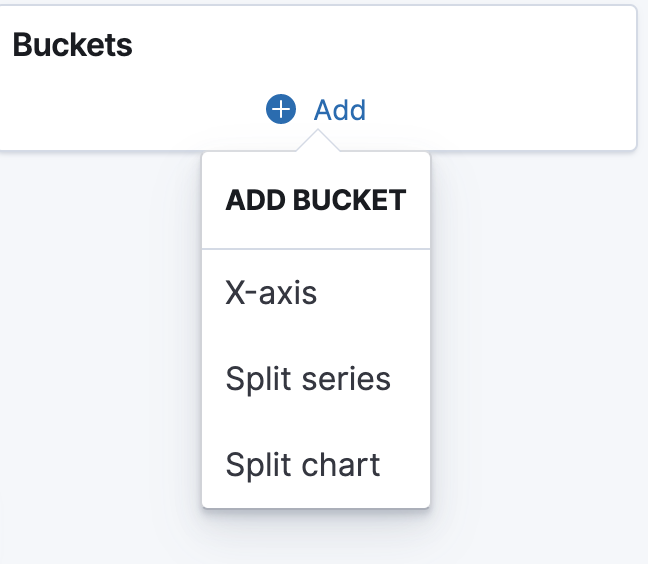648x564 pixels.
Task: Select the middle option, Split series
Action: coord(316,378)
